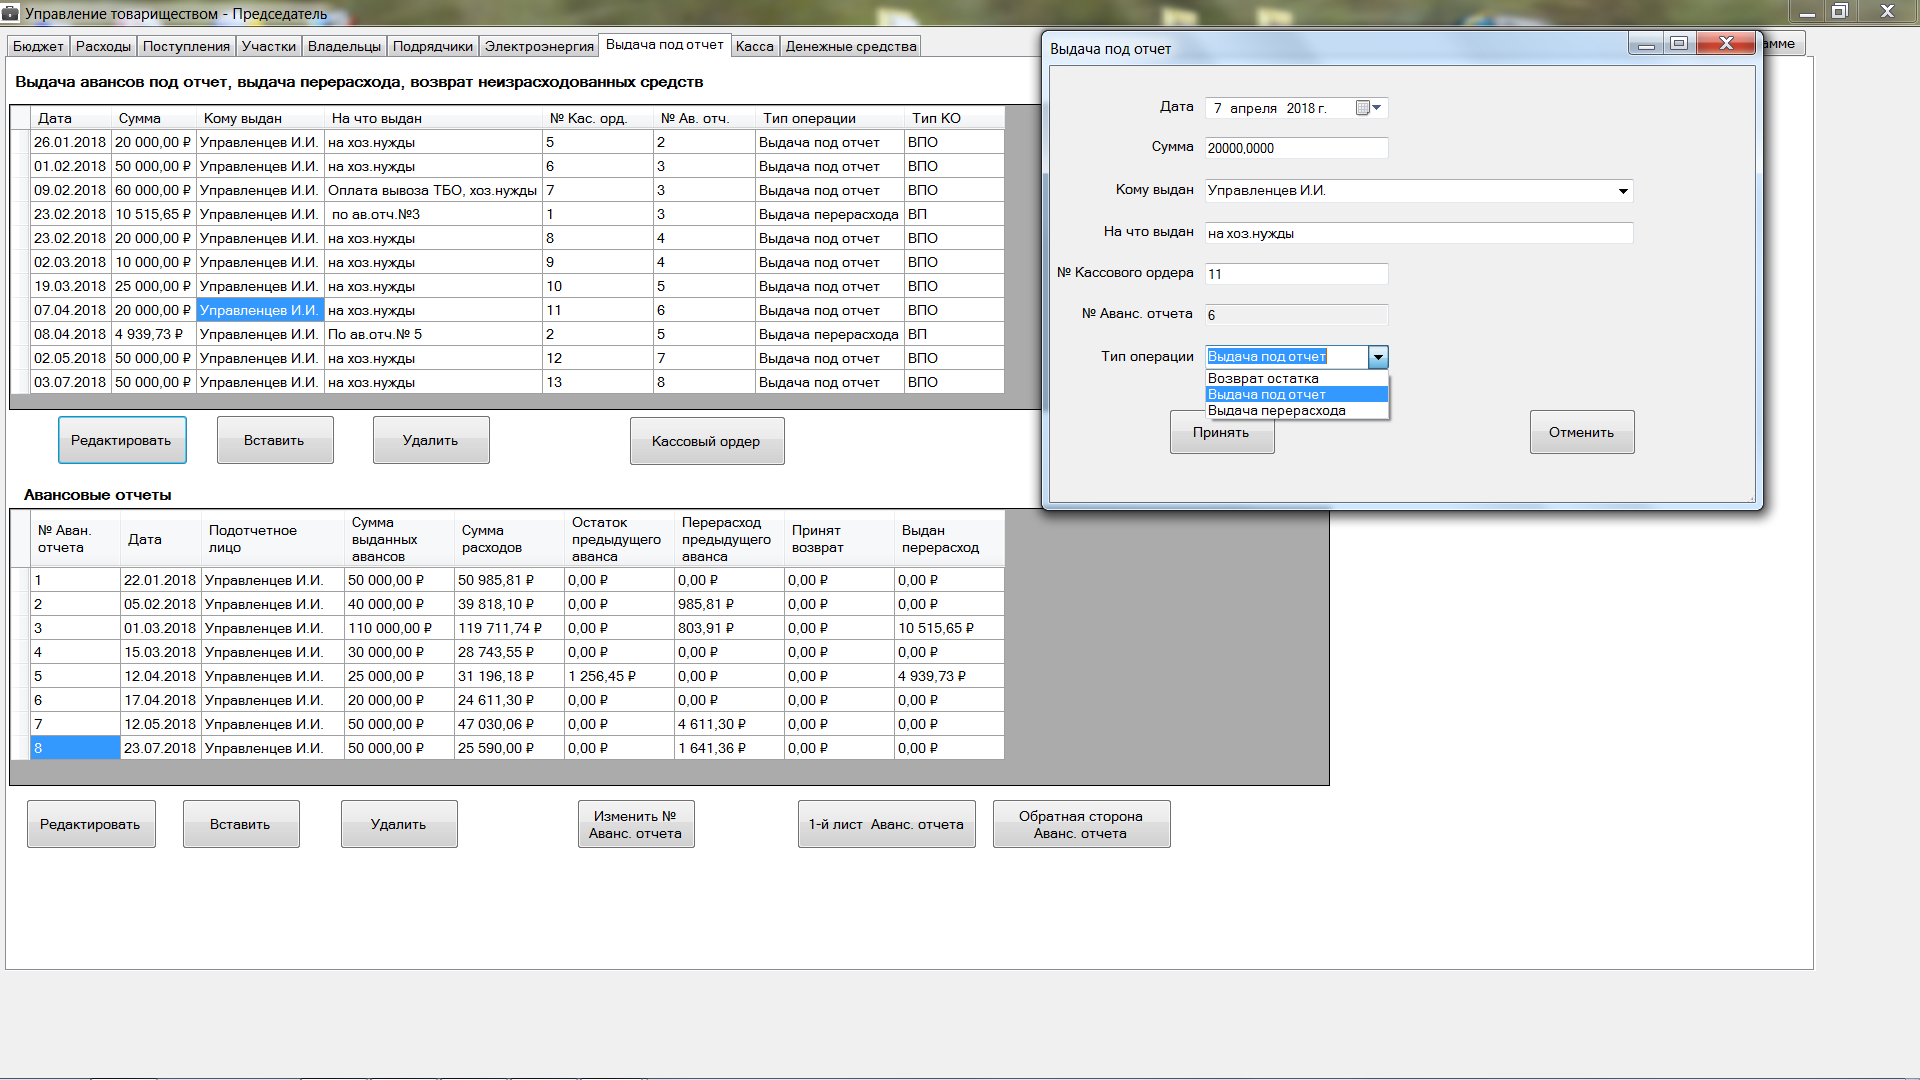Click the Отменить button

click(x=1581, y=432)
